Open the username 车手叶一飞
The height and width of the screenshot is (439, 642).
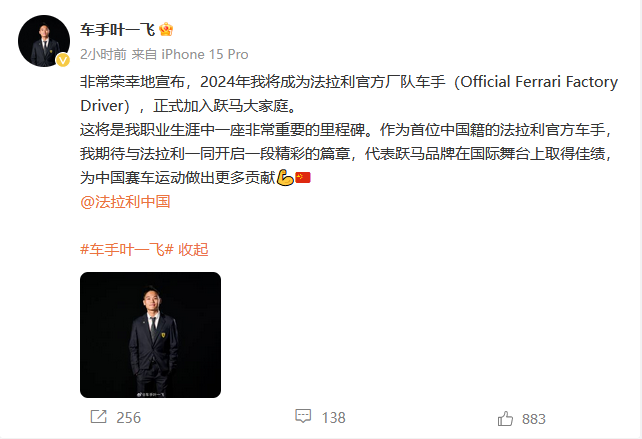coord(117,30)
